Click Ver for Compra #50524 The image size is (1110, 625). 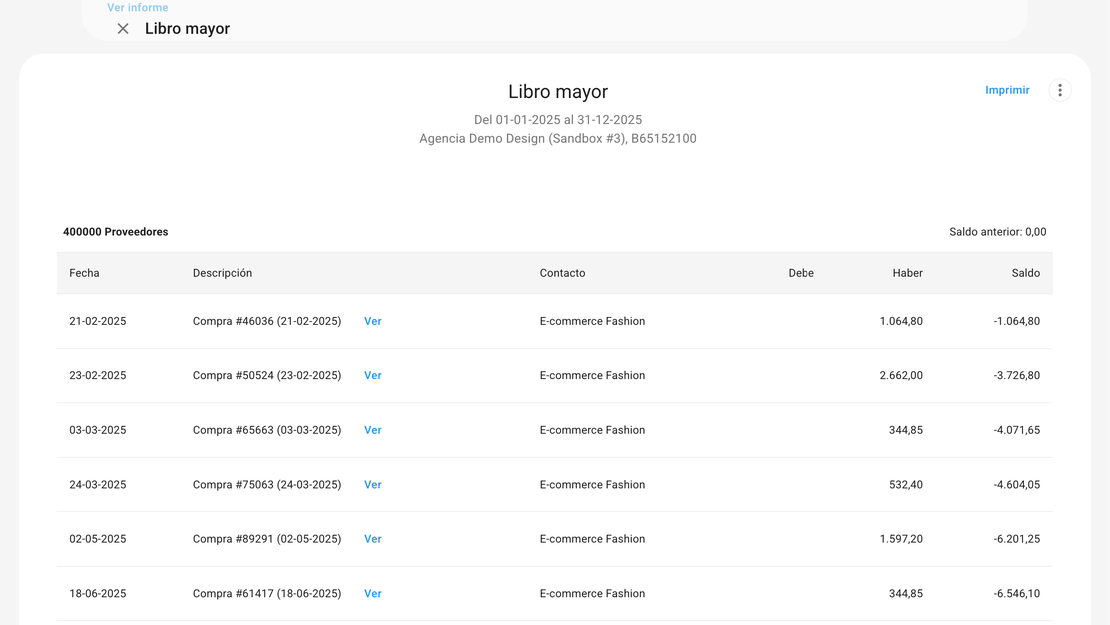coord(373,376)
